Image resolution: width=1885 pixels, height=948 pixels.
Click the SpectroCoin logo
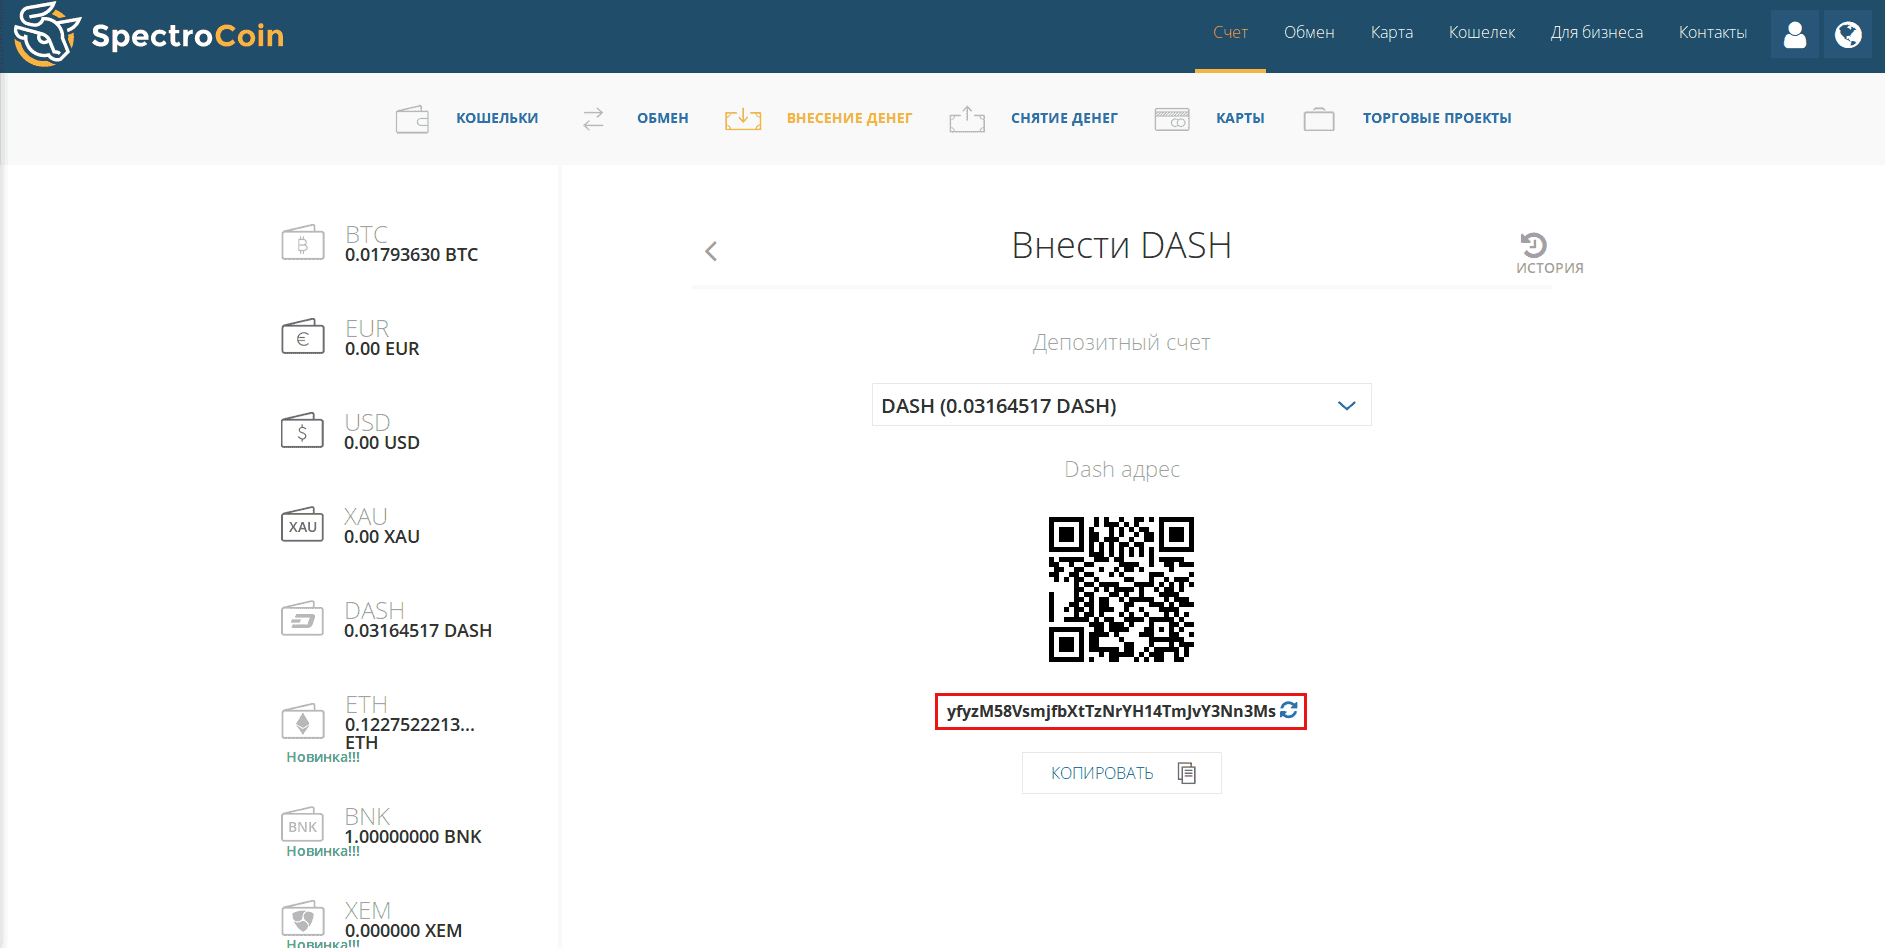pyautogui.click(x=149, y=35)
